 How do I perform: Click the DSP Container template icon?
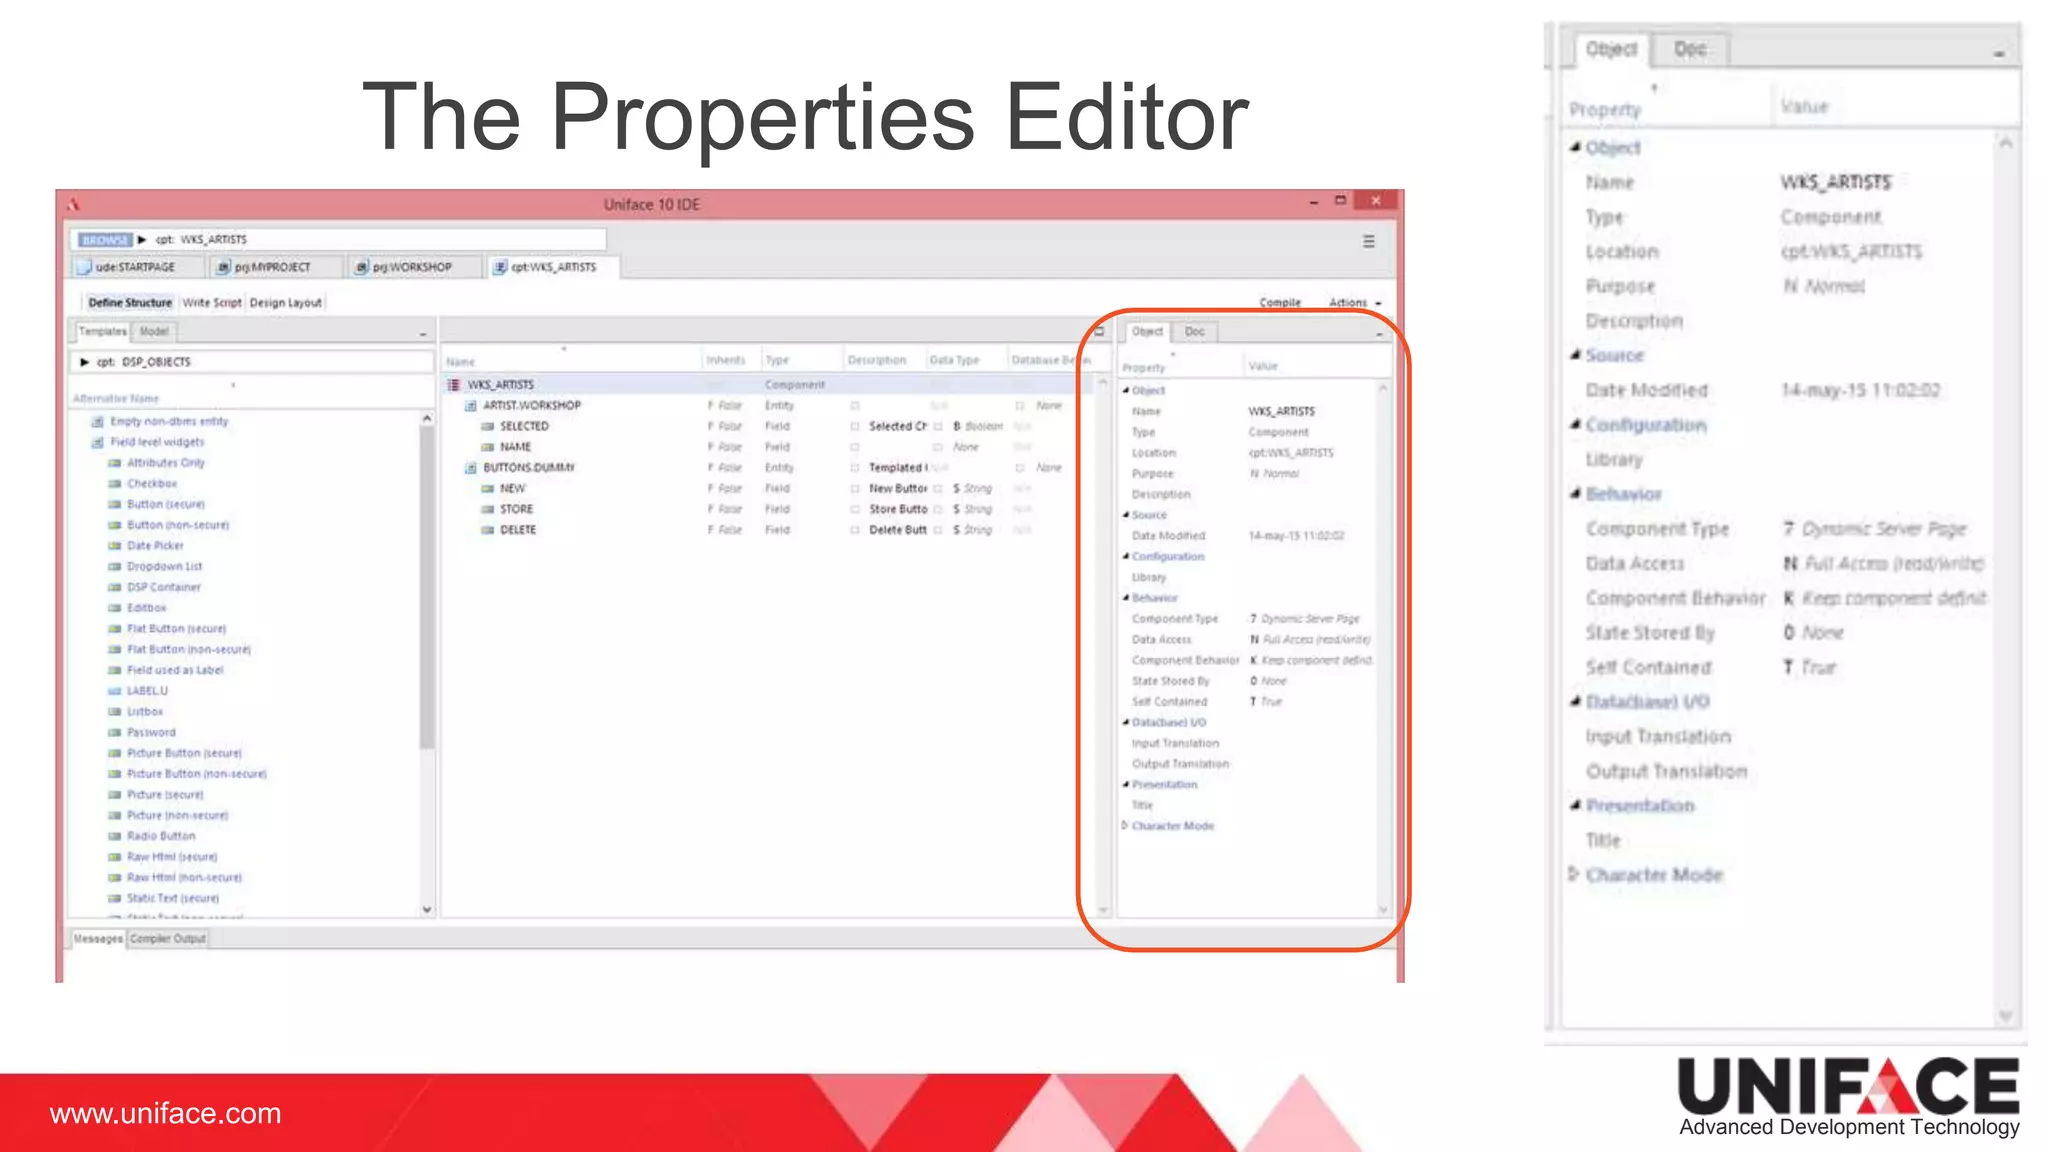pyautogui.click(x=115, y=587)
